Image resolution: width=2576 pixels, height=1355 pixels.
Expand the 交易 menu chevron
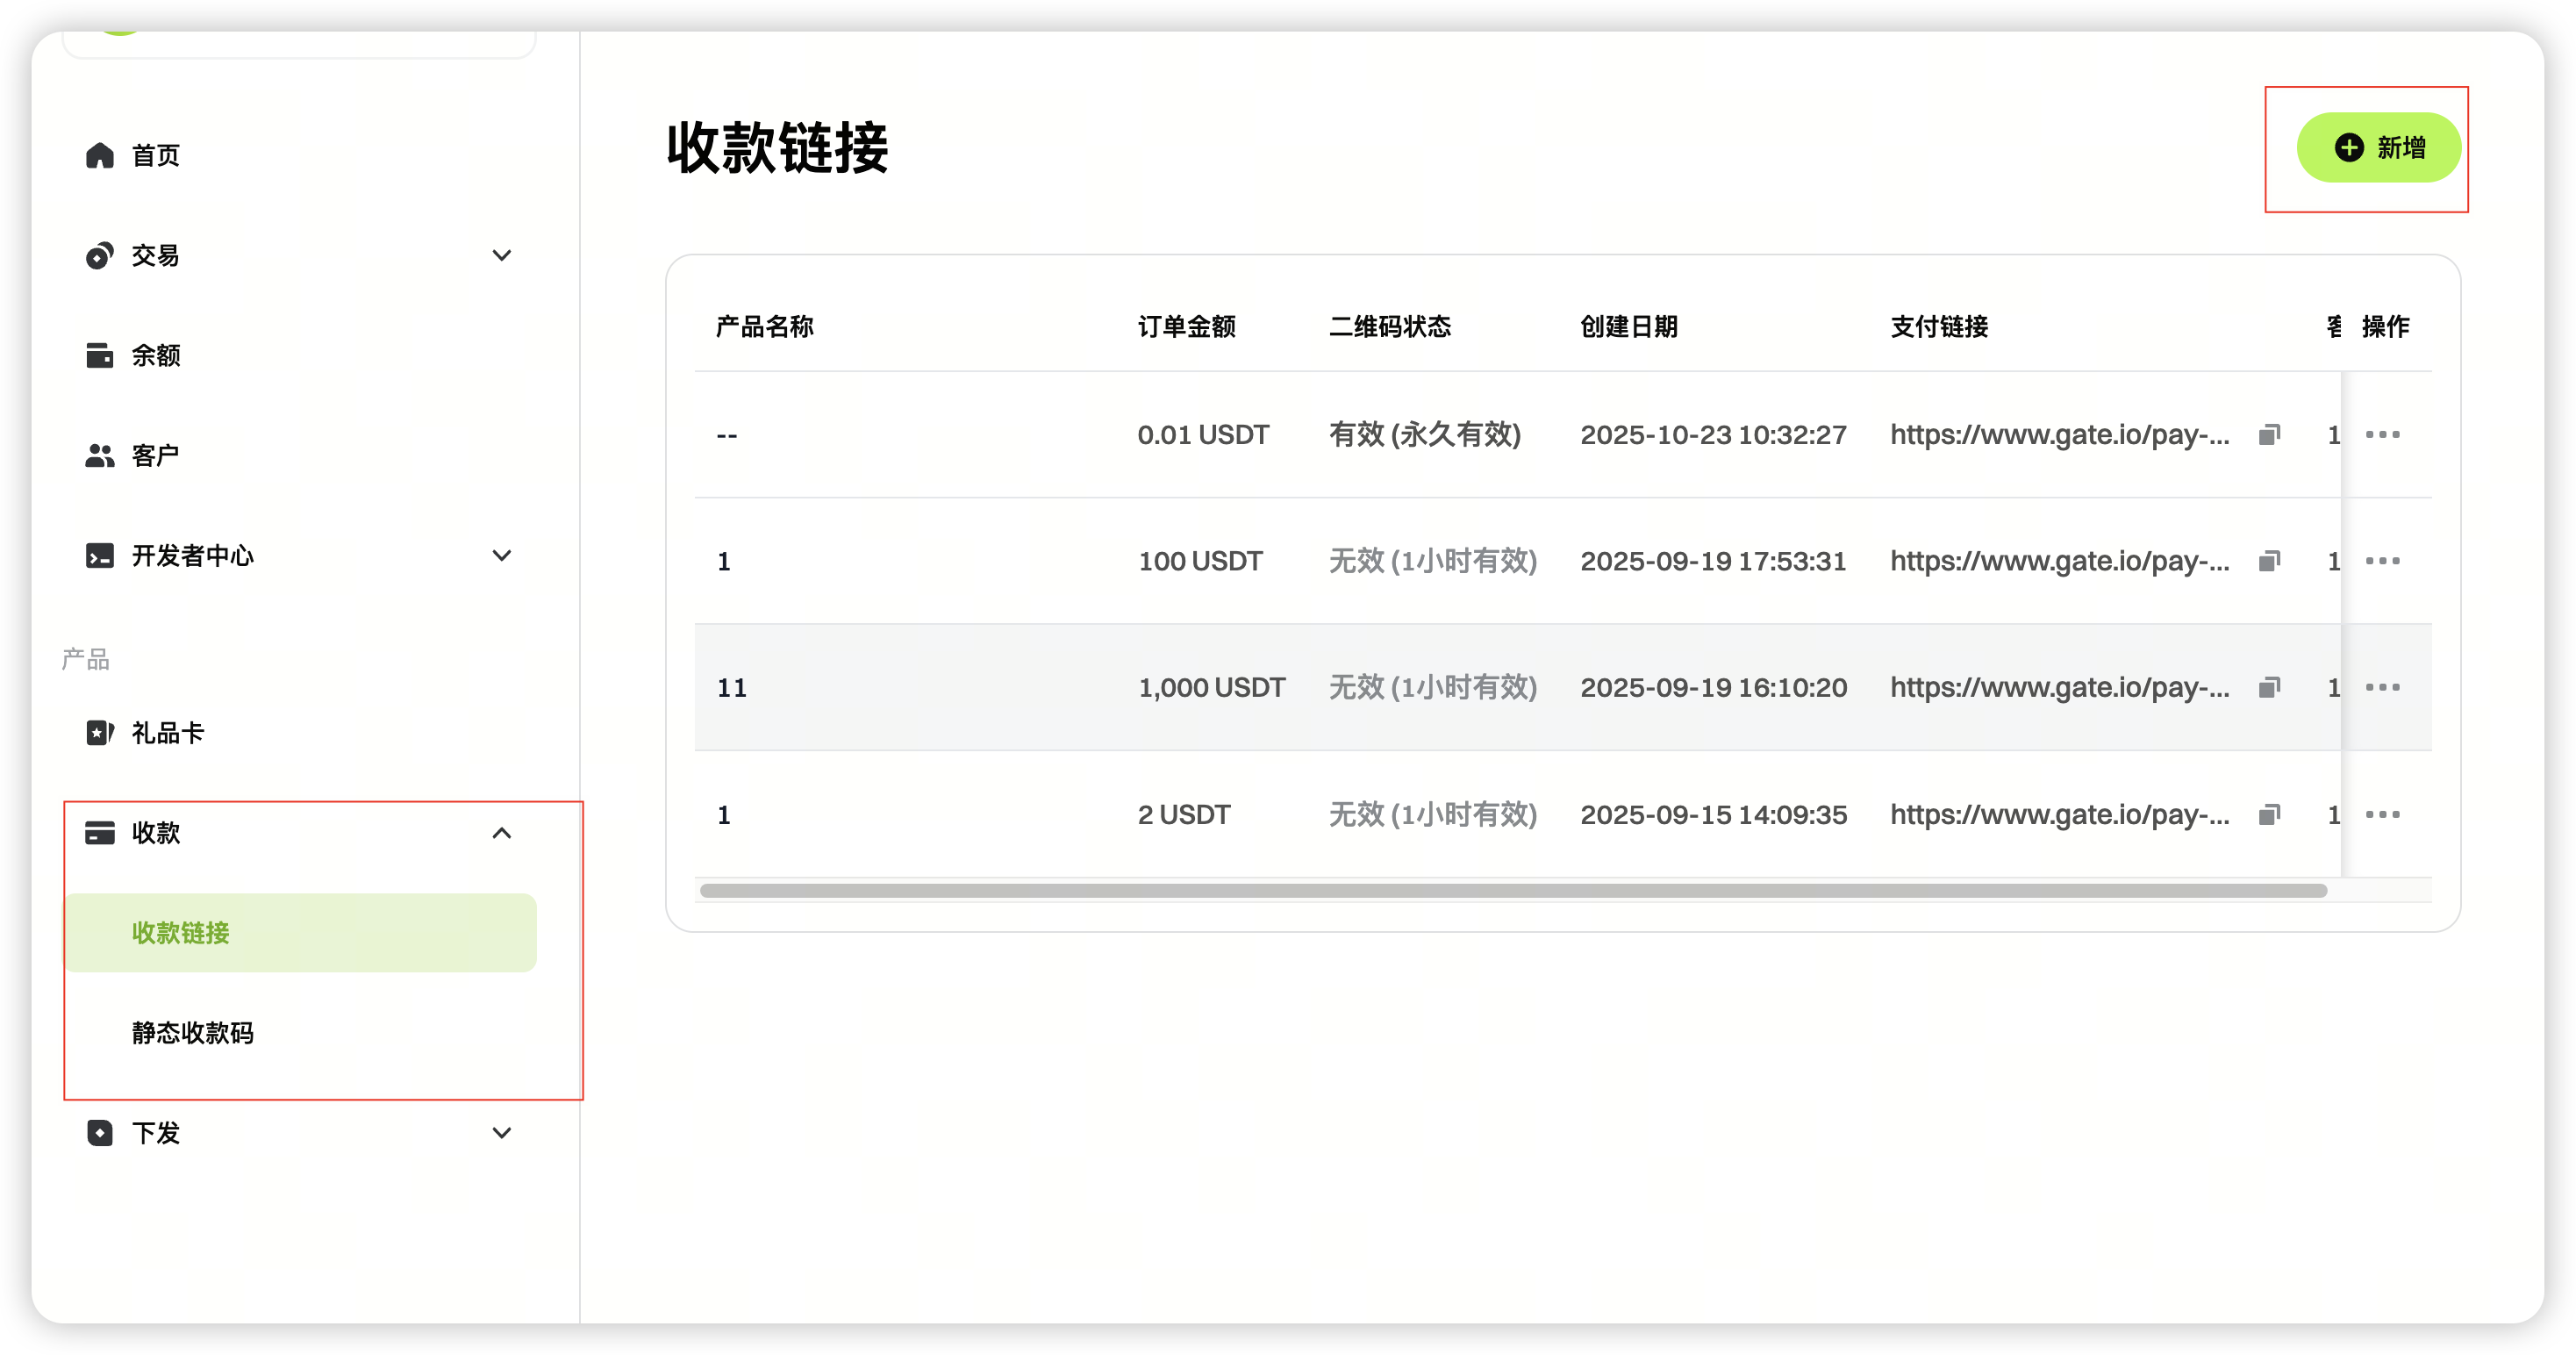click(502, 255)
